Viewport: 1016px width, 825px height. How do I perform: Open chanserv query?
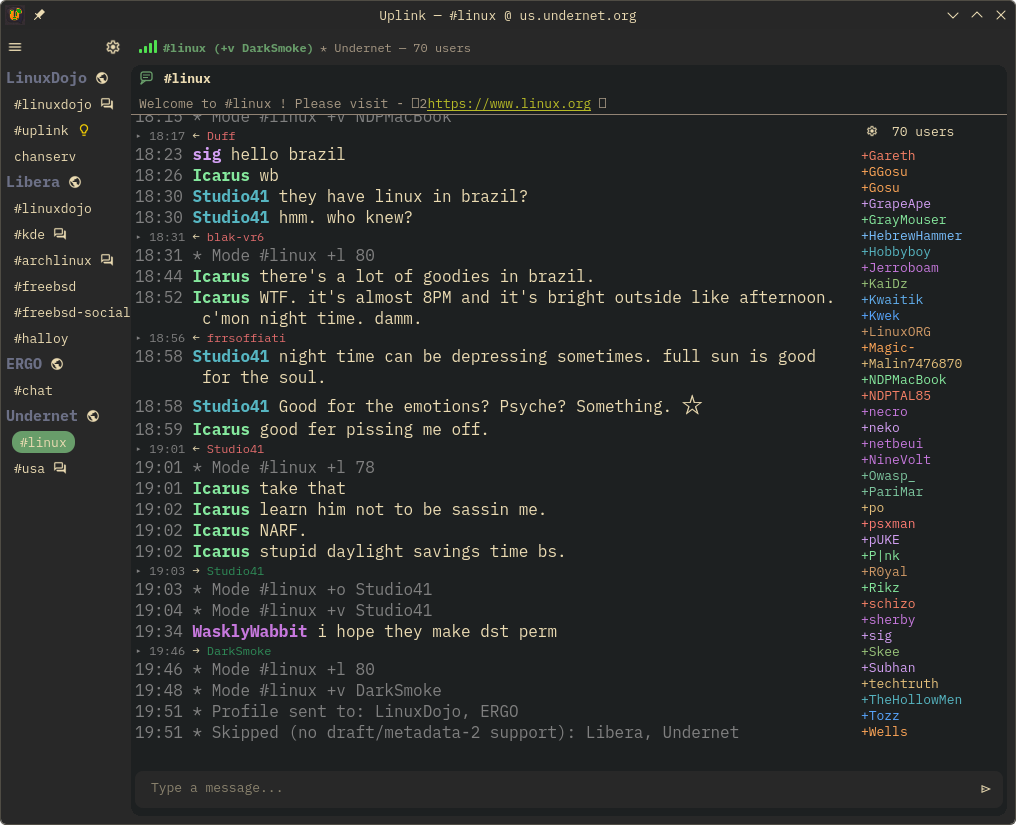click(45, 156)
